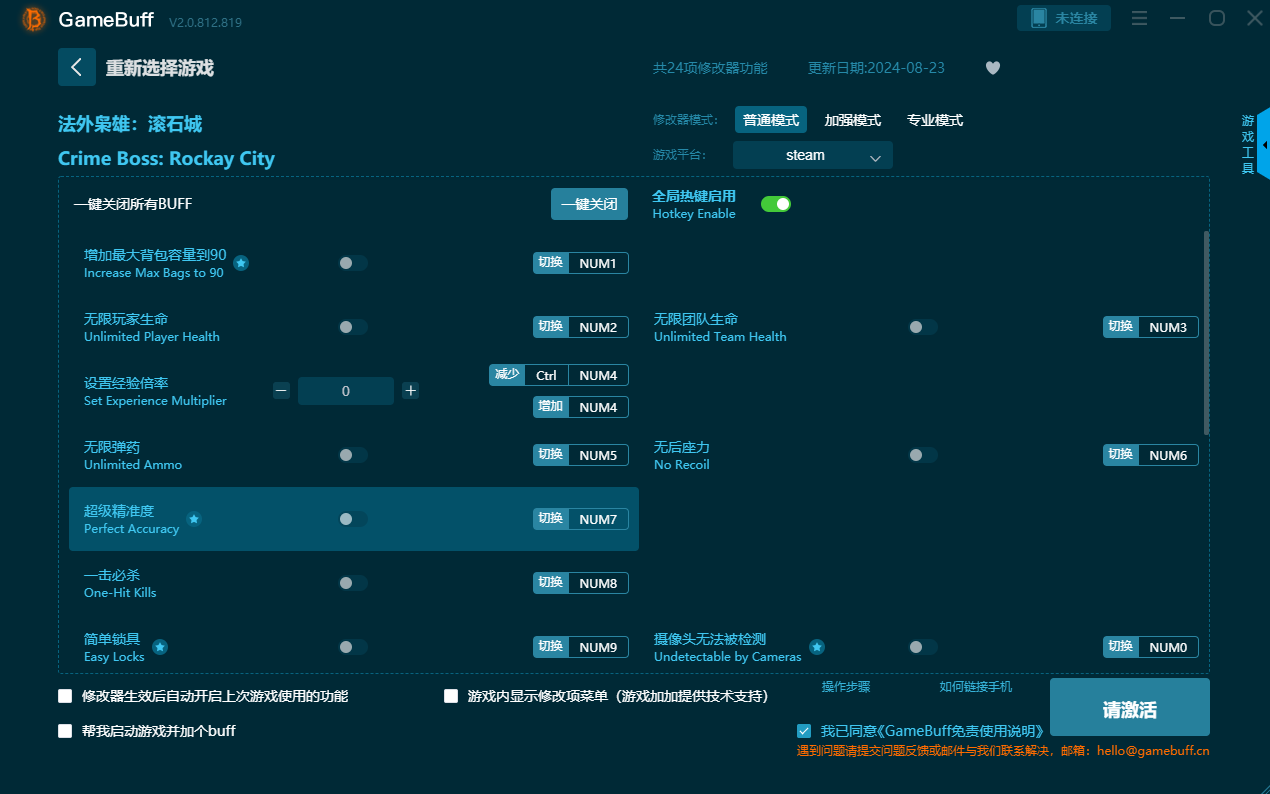
Task: Click star icon next to Perfect Accuracy
Action: pos(194,519)
